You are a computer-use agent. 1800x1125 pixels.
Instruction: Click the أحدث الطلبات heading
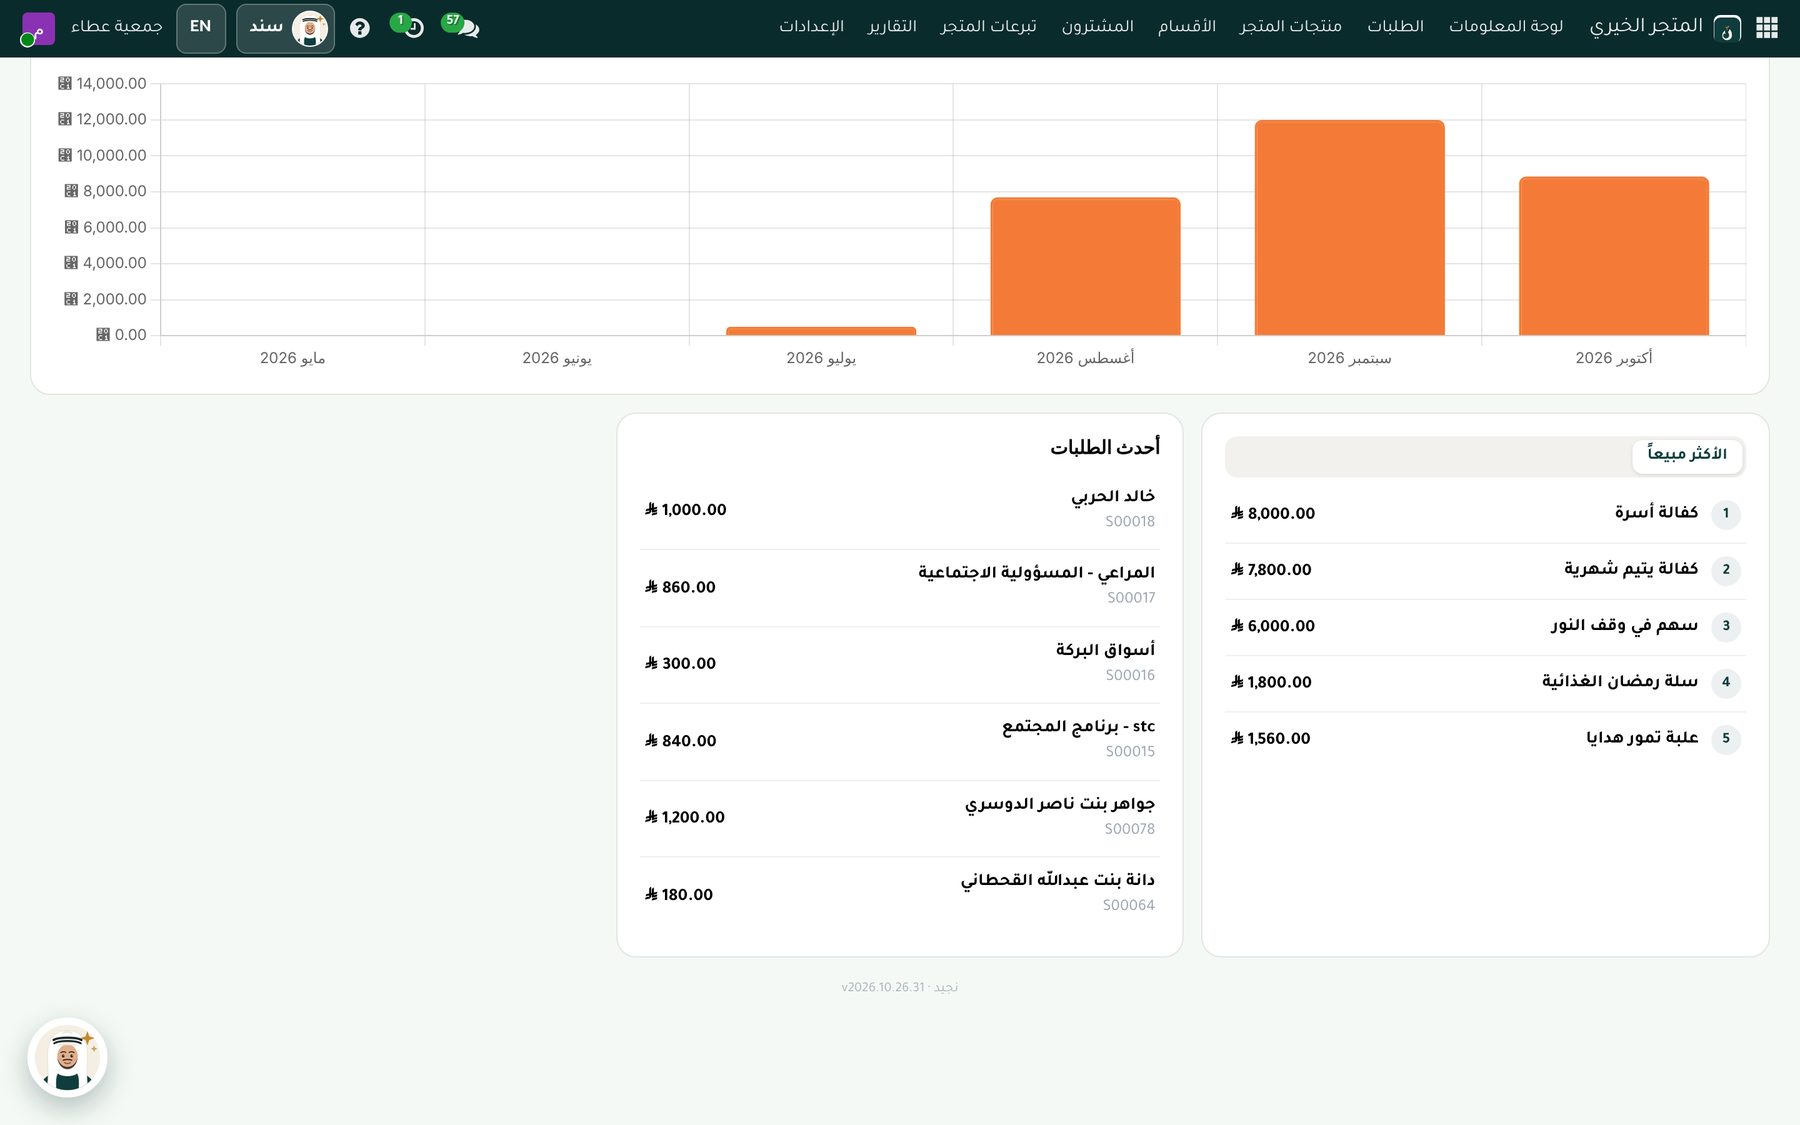(x=1105, y=447)
